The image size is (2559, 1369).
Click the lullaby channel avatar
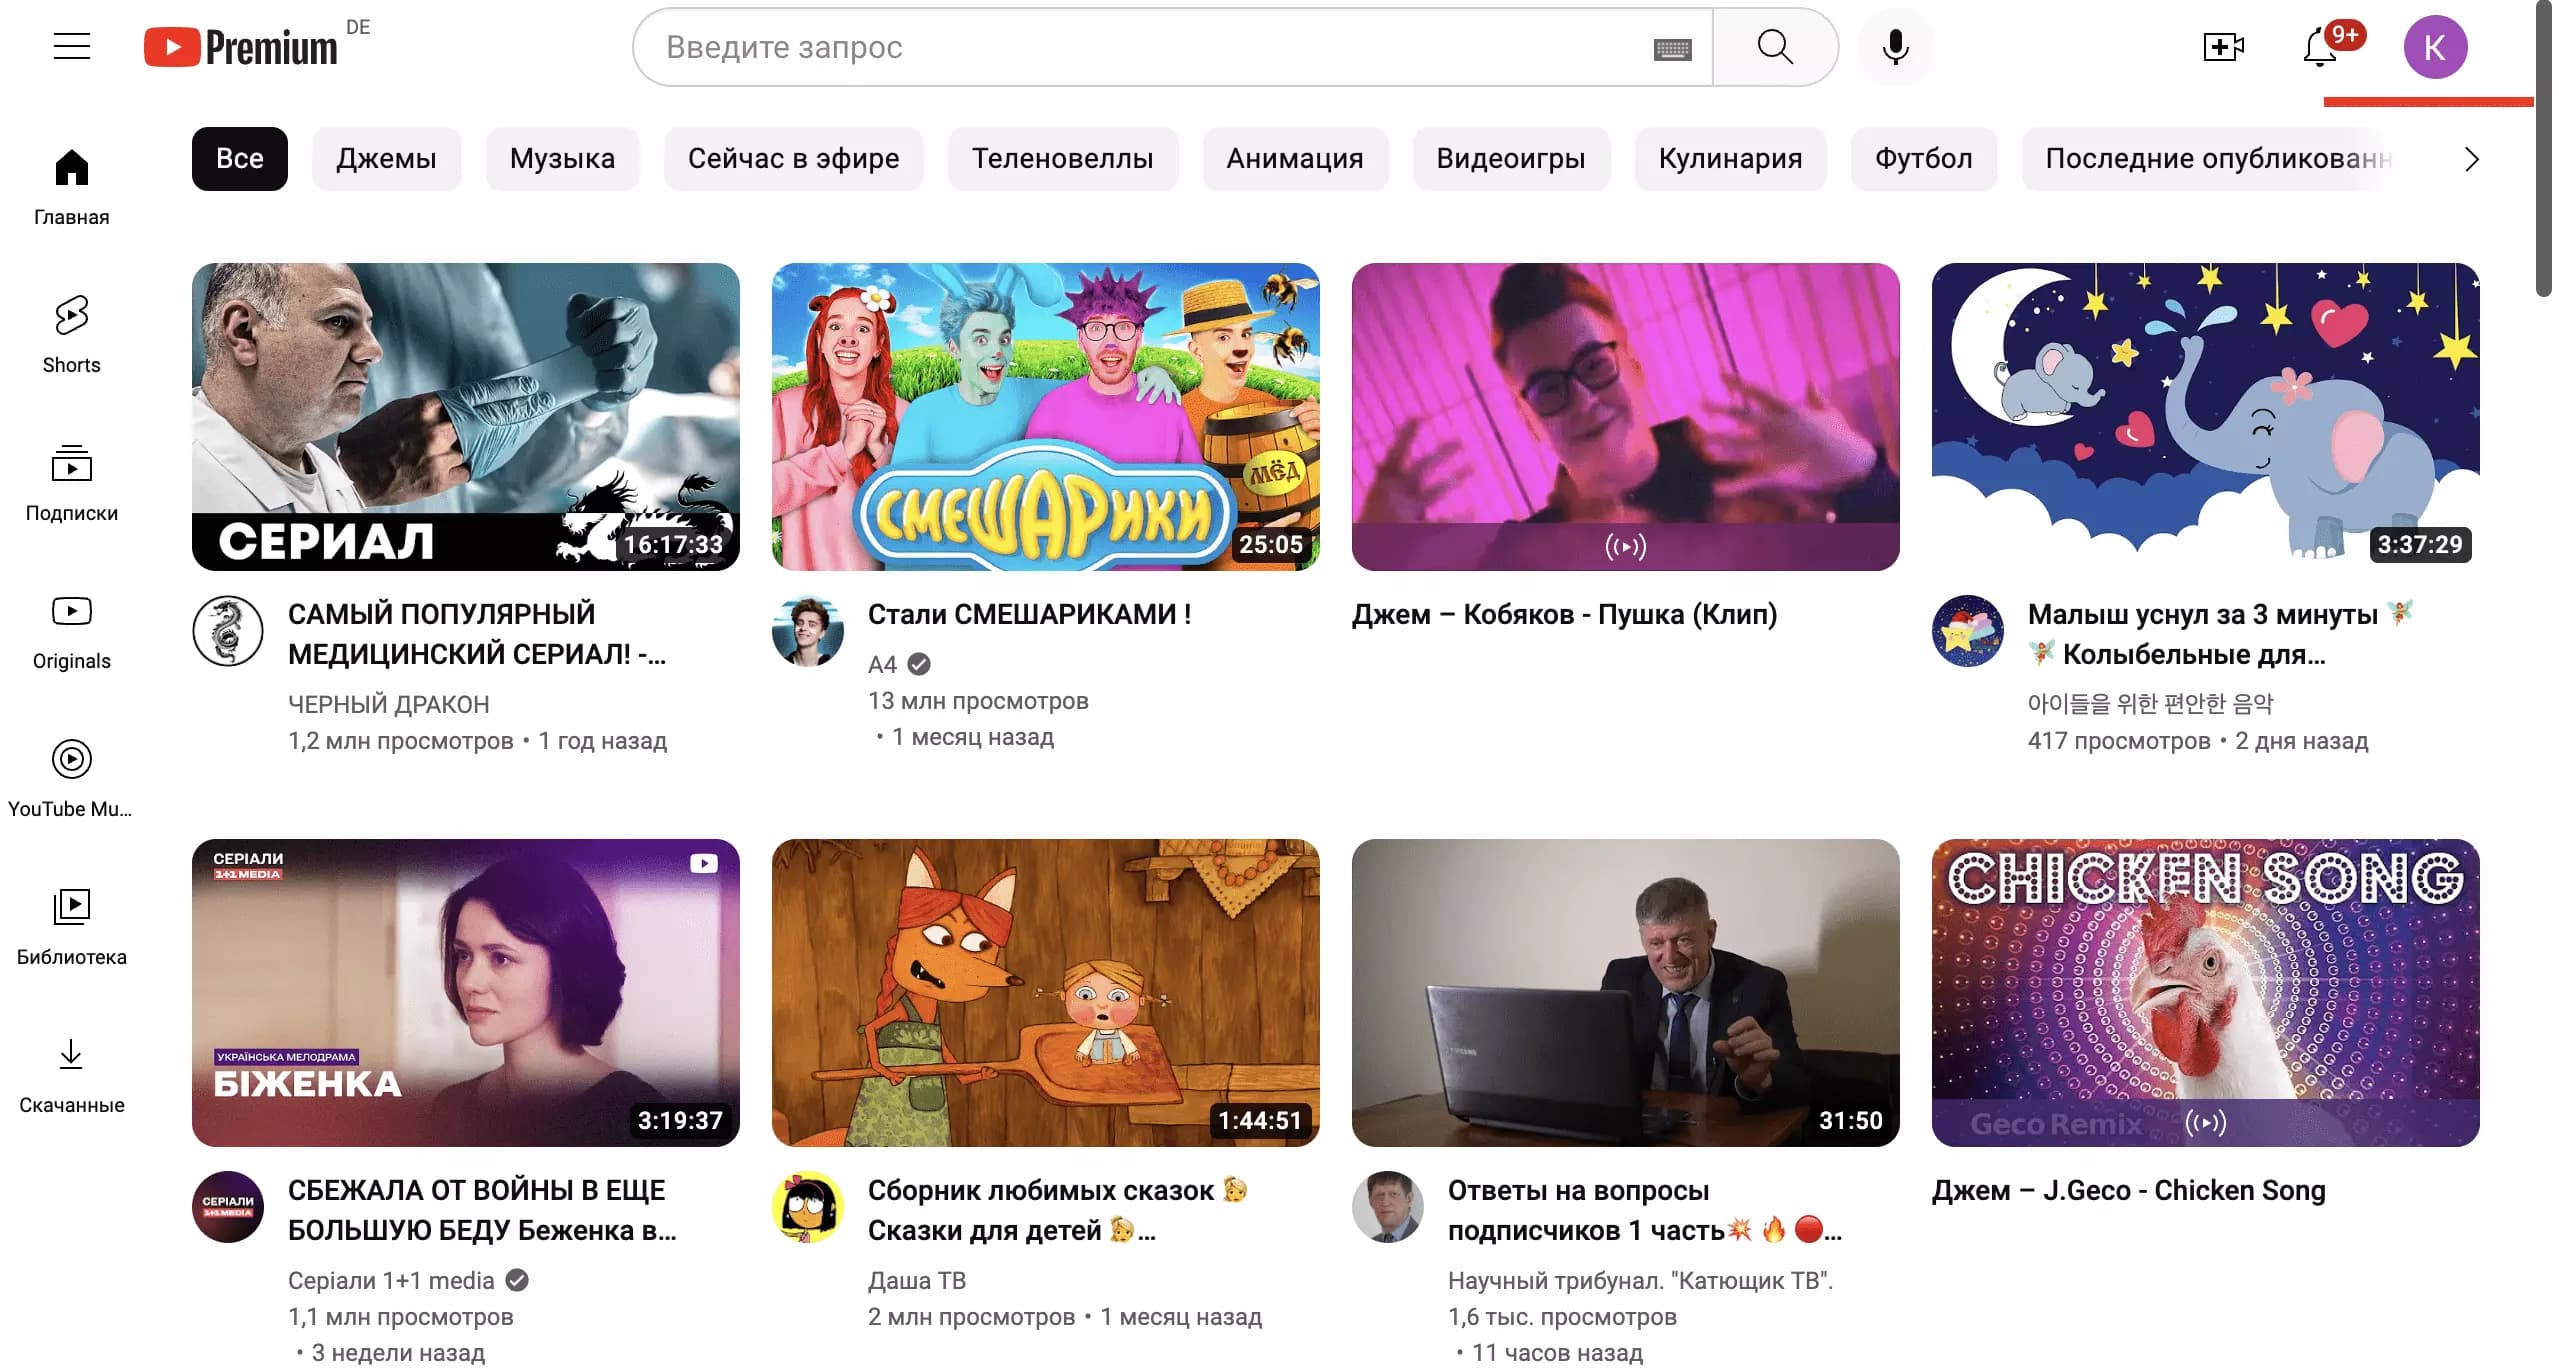[1968, 631]
